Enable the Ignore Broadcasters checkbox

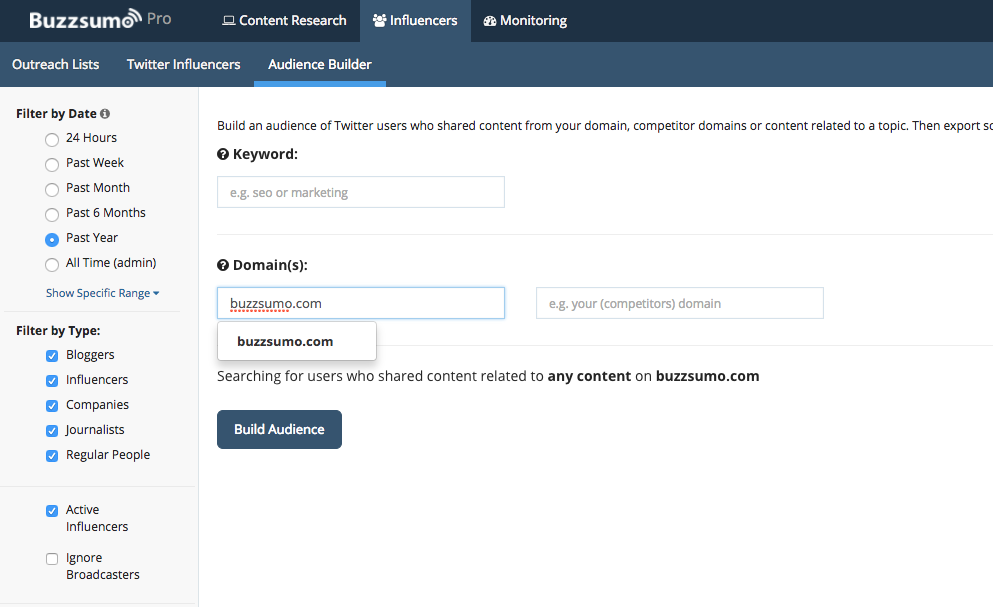[52, 559]
